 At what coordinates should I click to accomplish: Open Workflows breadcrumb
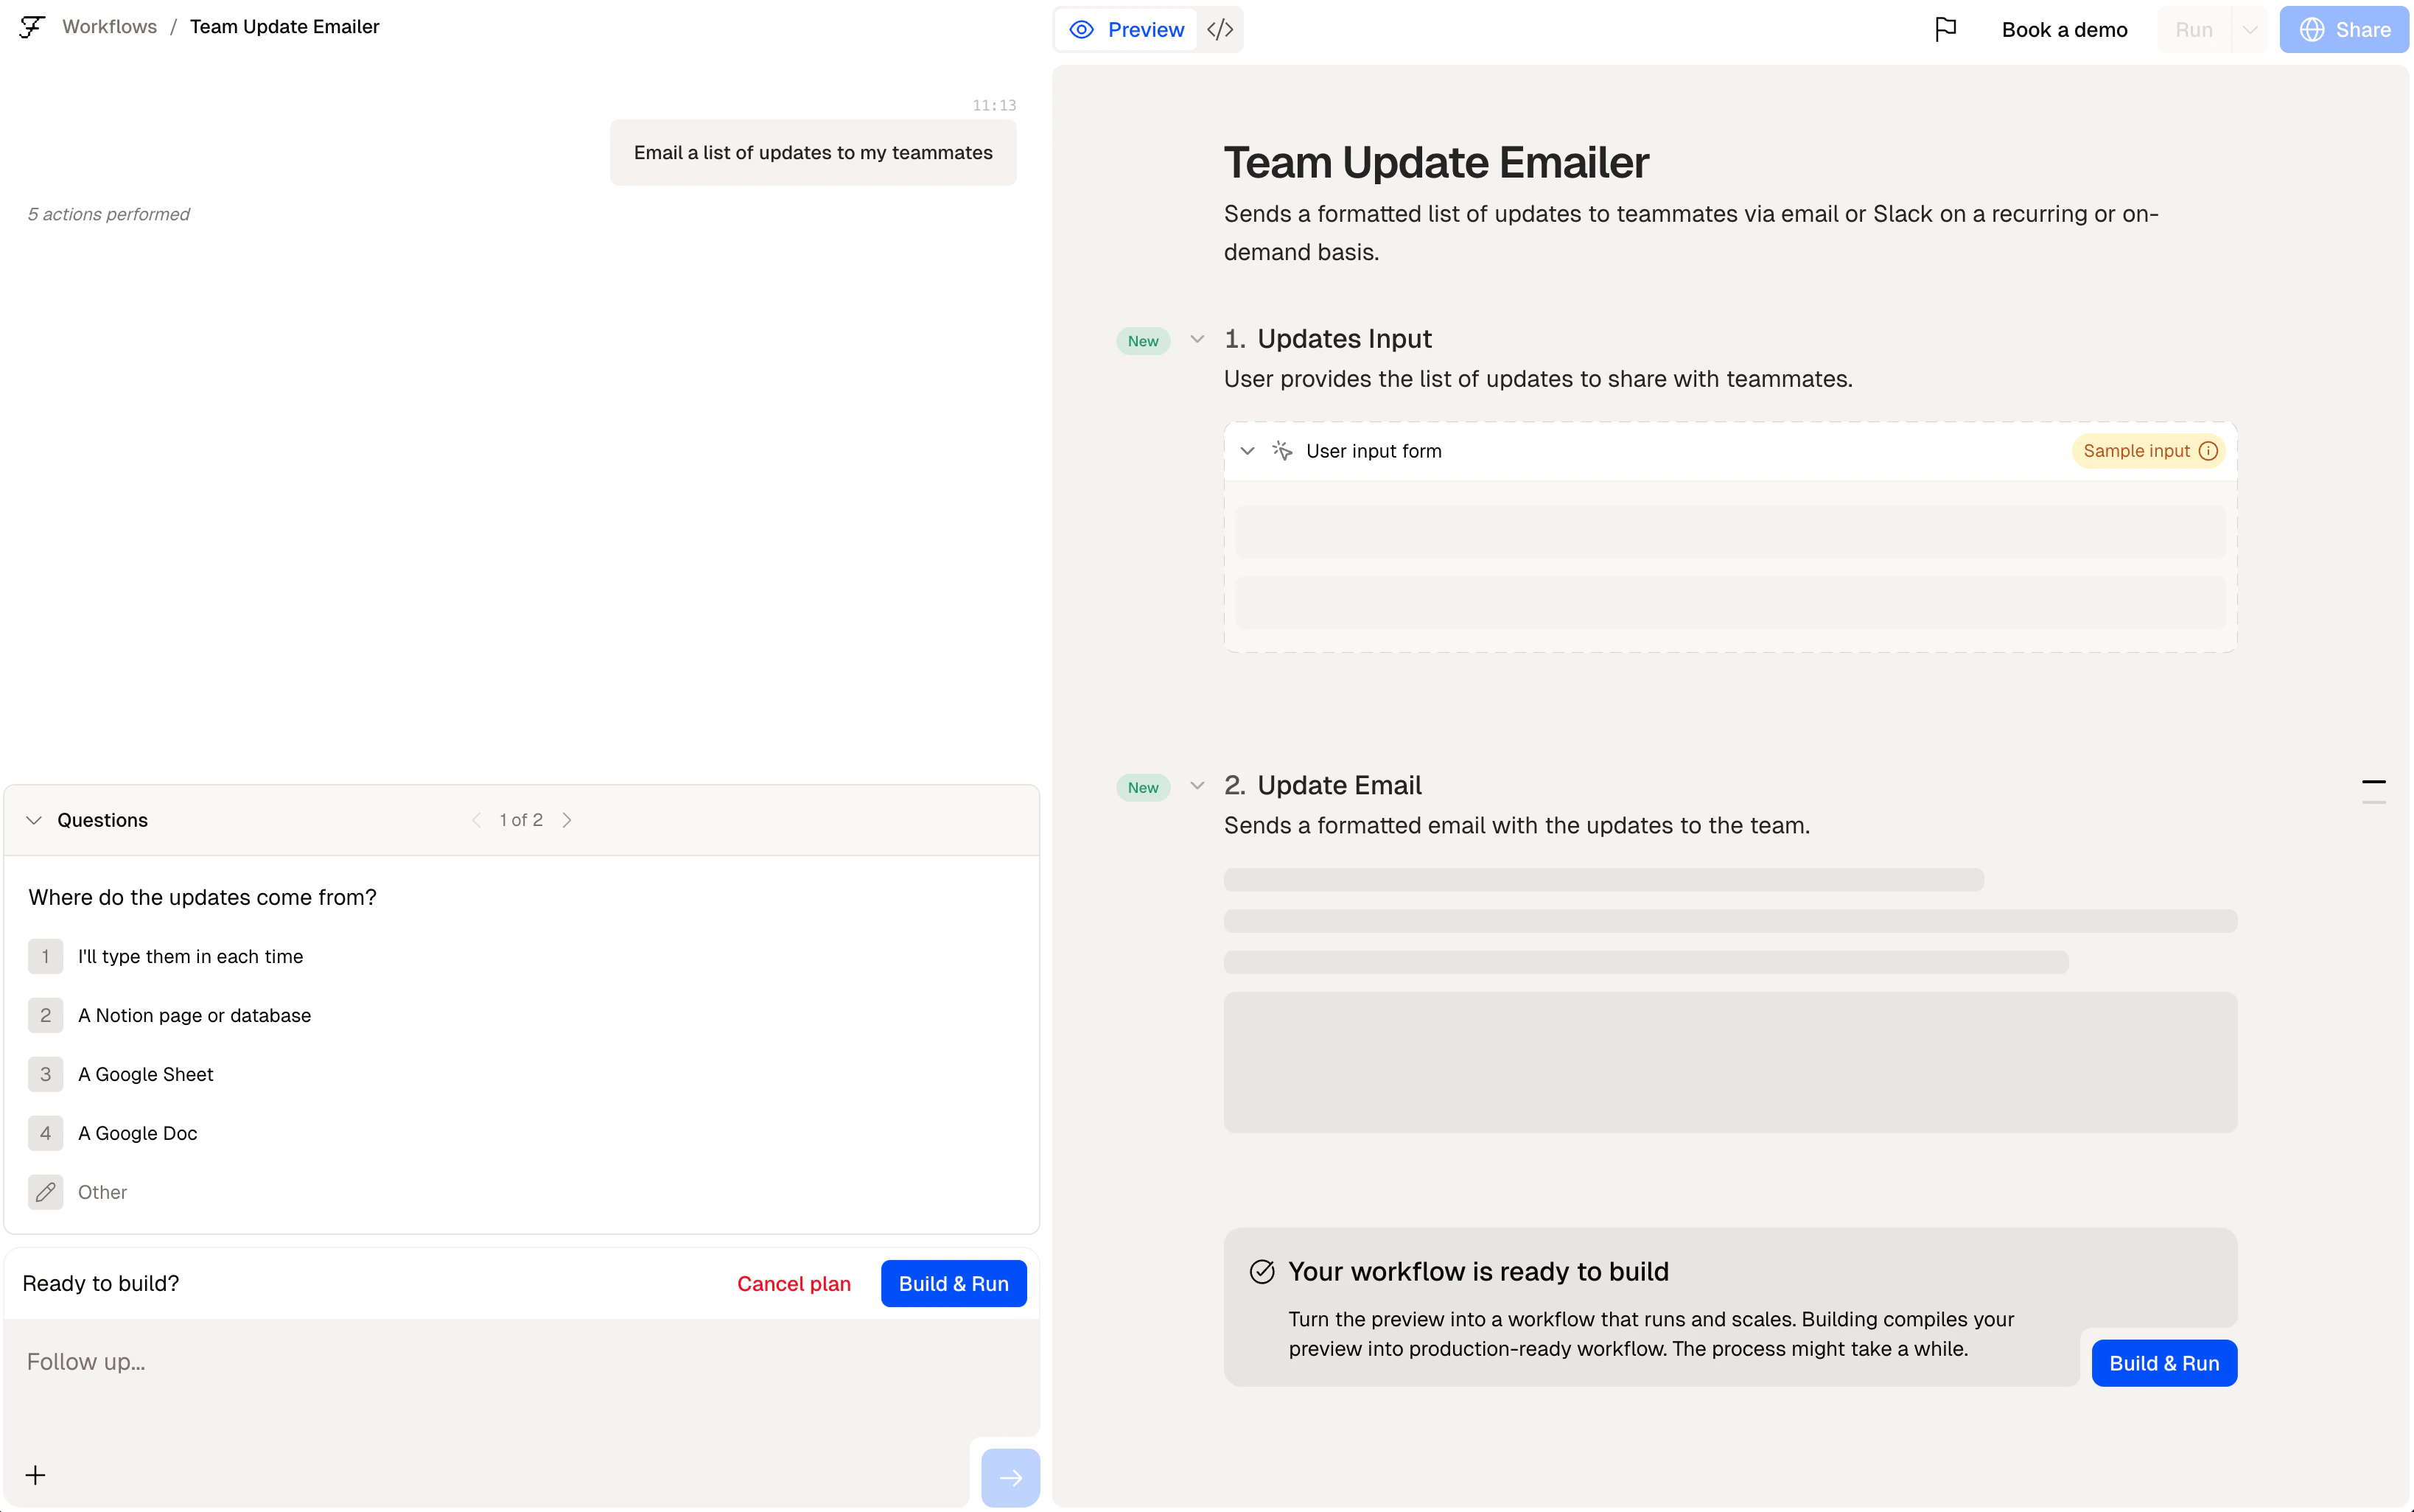coord(109,27)
